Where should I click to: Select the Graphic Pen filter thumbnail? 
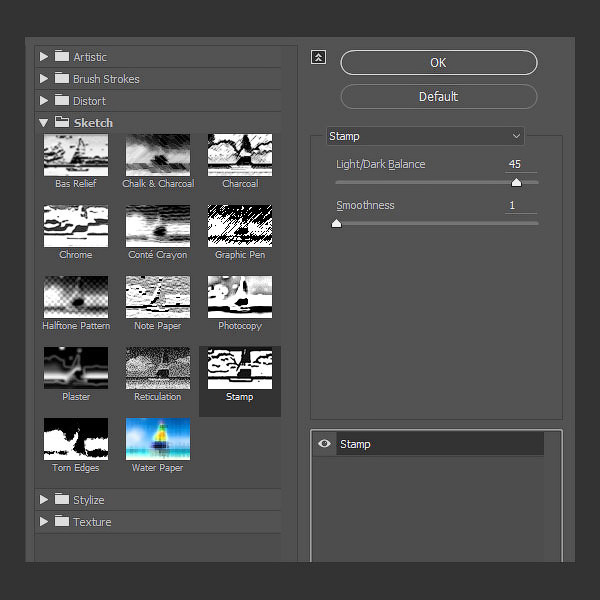coord(240,226)
